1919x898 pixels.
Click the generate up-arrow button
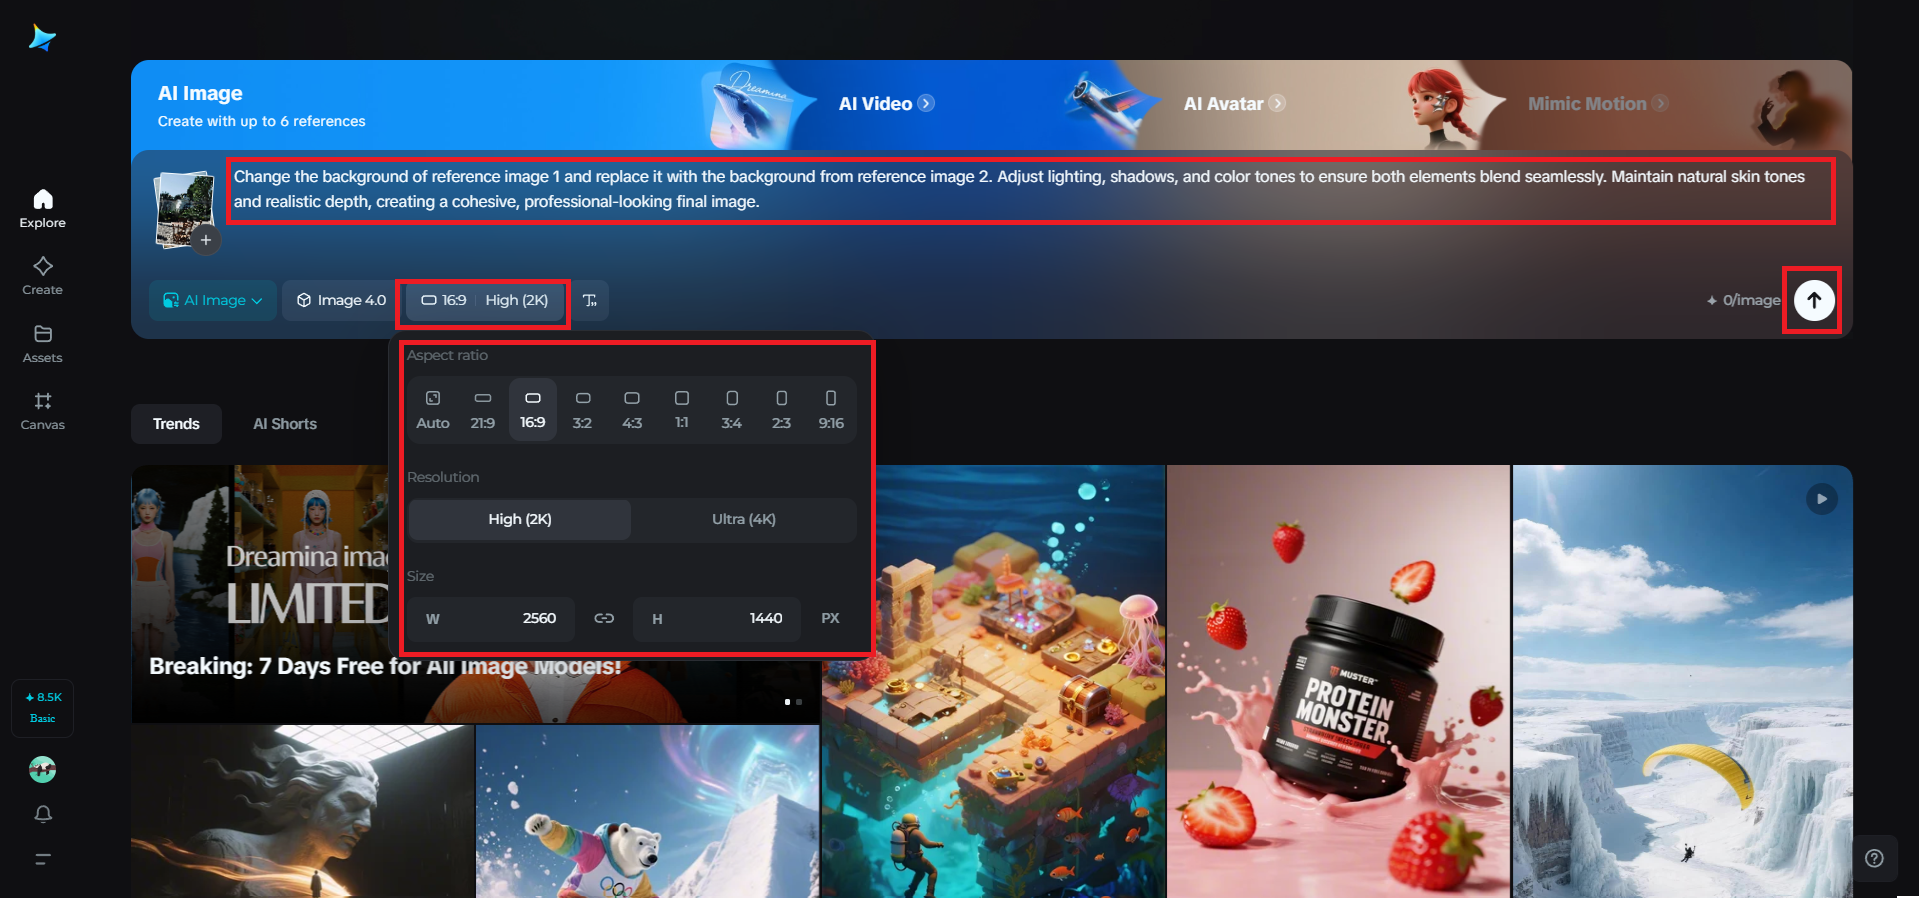coord(1813,300)
